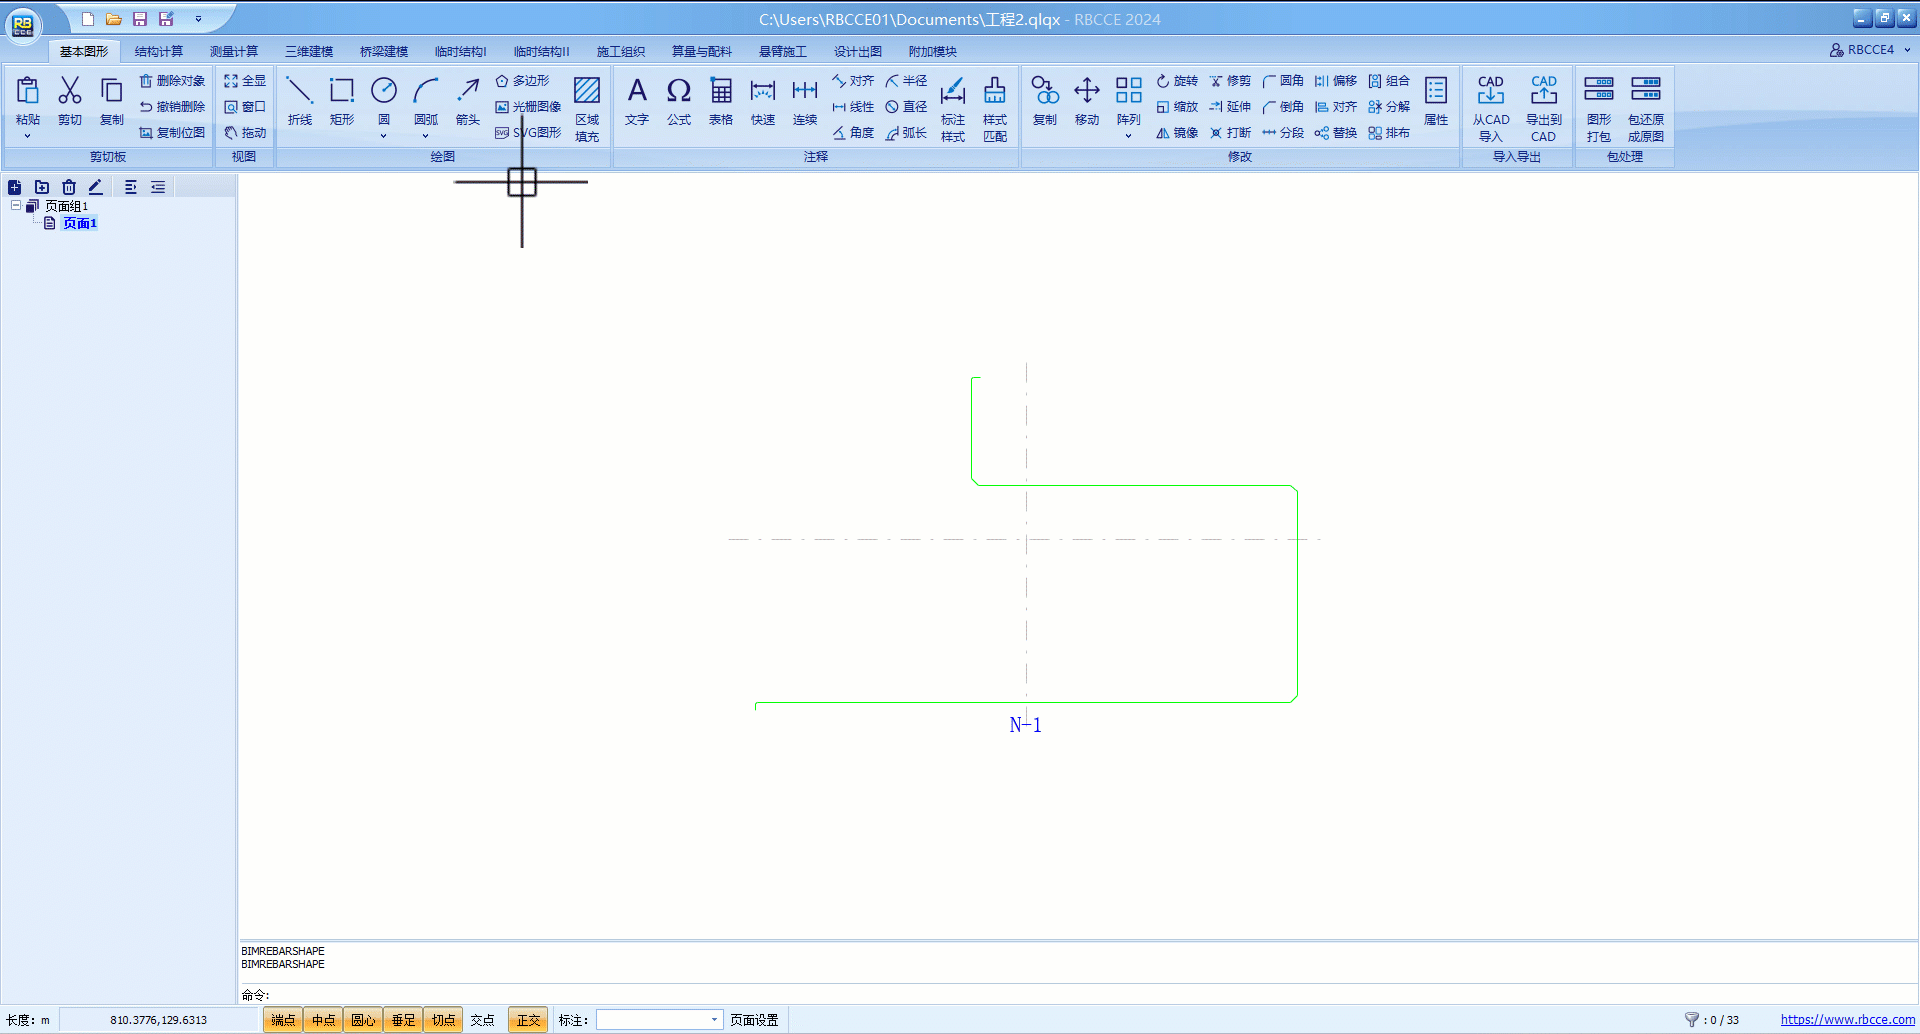1920x1034 pixels.
Task: Click the 图形打包 icon
Action: (1598, 108)
